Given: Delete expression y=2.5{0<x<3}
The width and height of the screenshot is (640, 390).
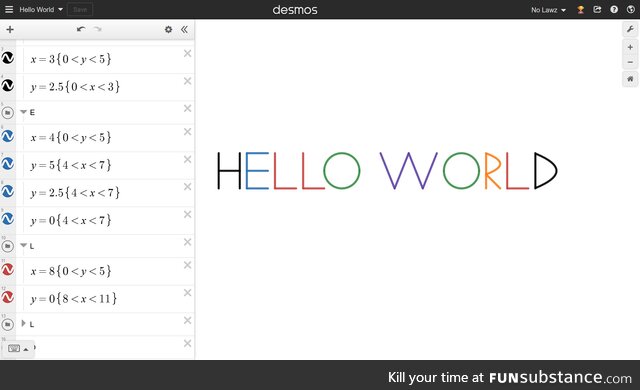Looking at the screenshot, I should [x=187, y=81].
